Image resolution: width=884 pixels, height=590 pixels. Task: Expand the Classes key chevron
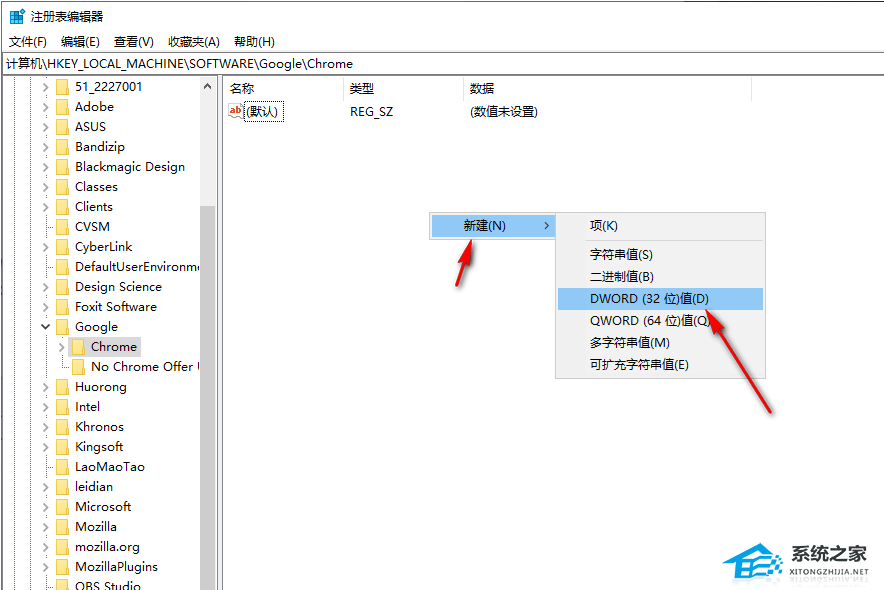46,187
